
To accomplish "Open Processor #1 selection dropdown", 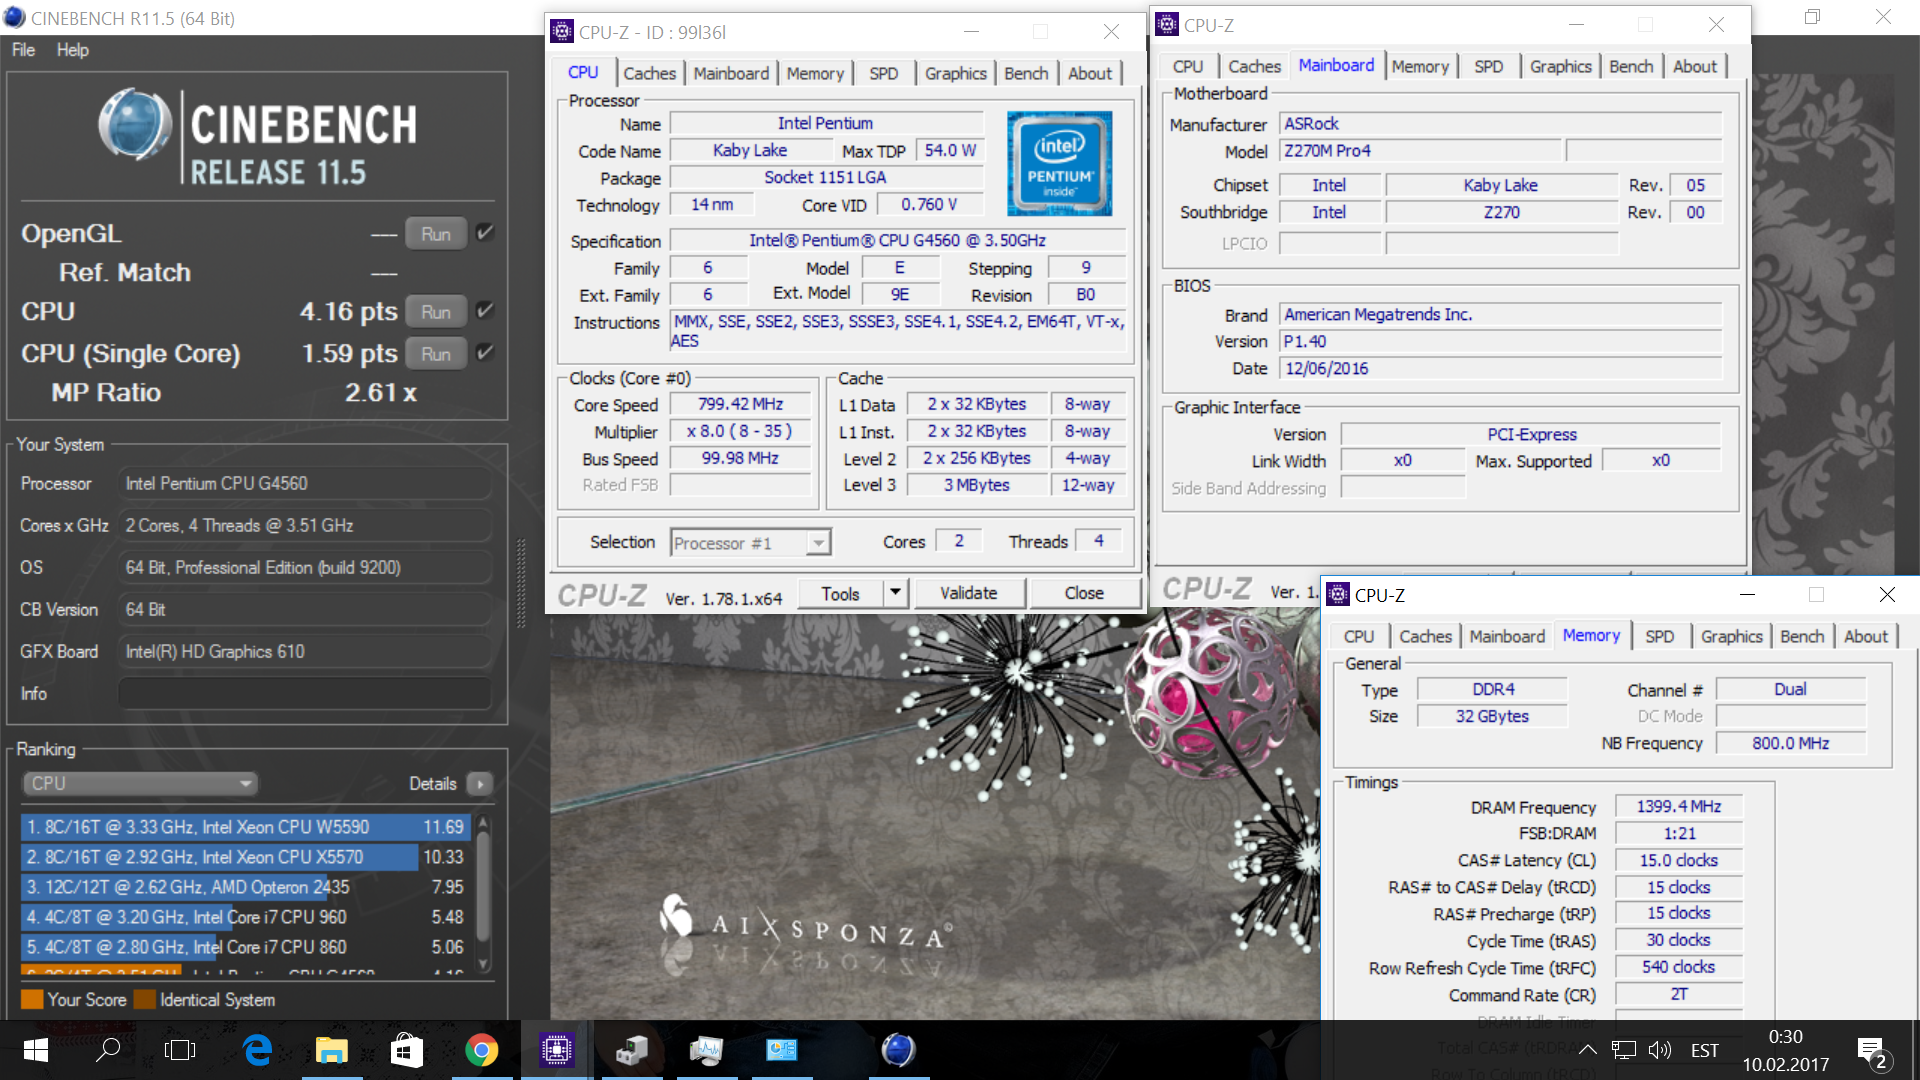I will (750, 542).
